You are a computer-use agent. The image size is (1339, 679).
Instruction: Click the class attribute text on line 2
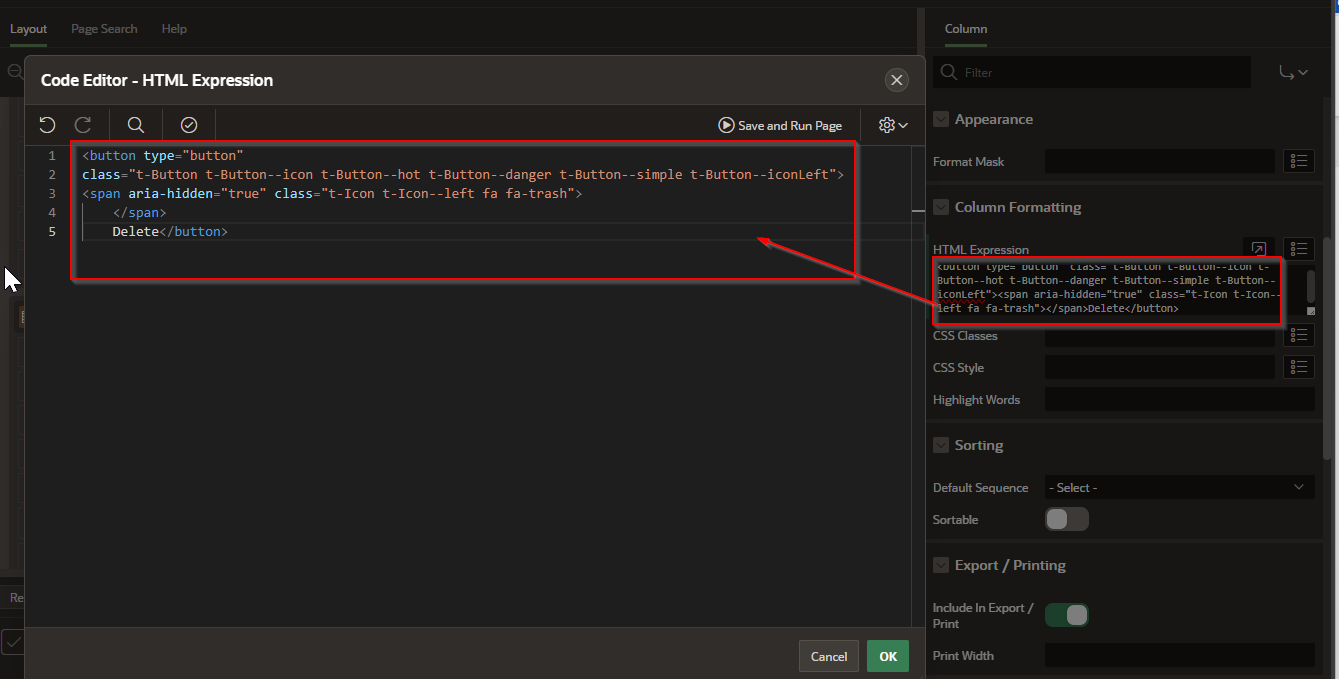click(x=464, y=174)
